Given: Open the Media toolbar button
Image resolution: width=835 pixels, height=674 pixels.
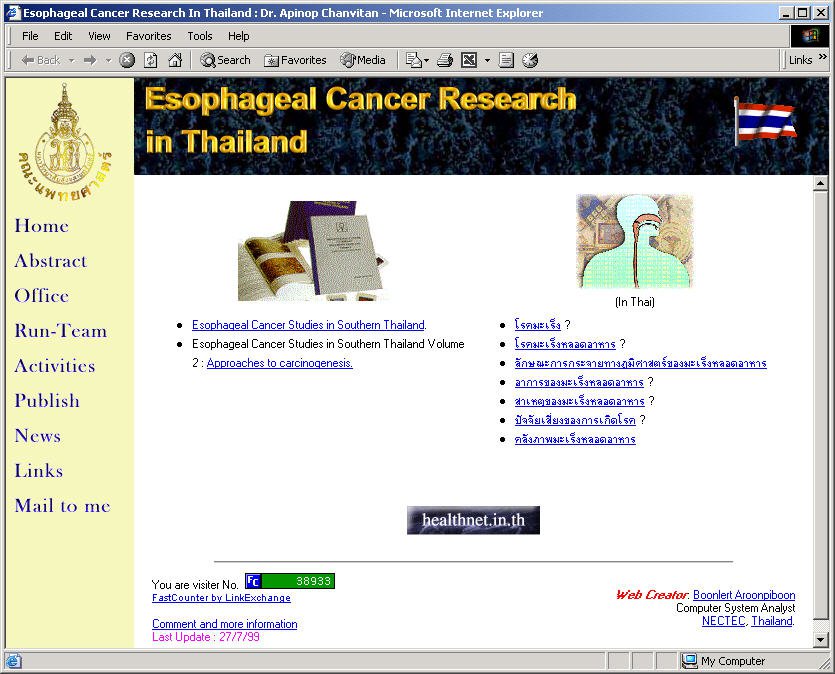Looking at the screenshot, I should [x=362, y=60].
